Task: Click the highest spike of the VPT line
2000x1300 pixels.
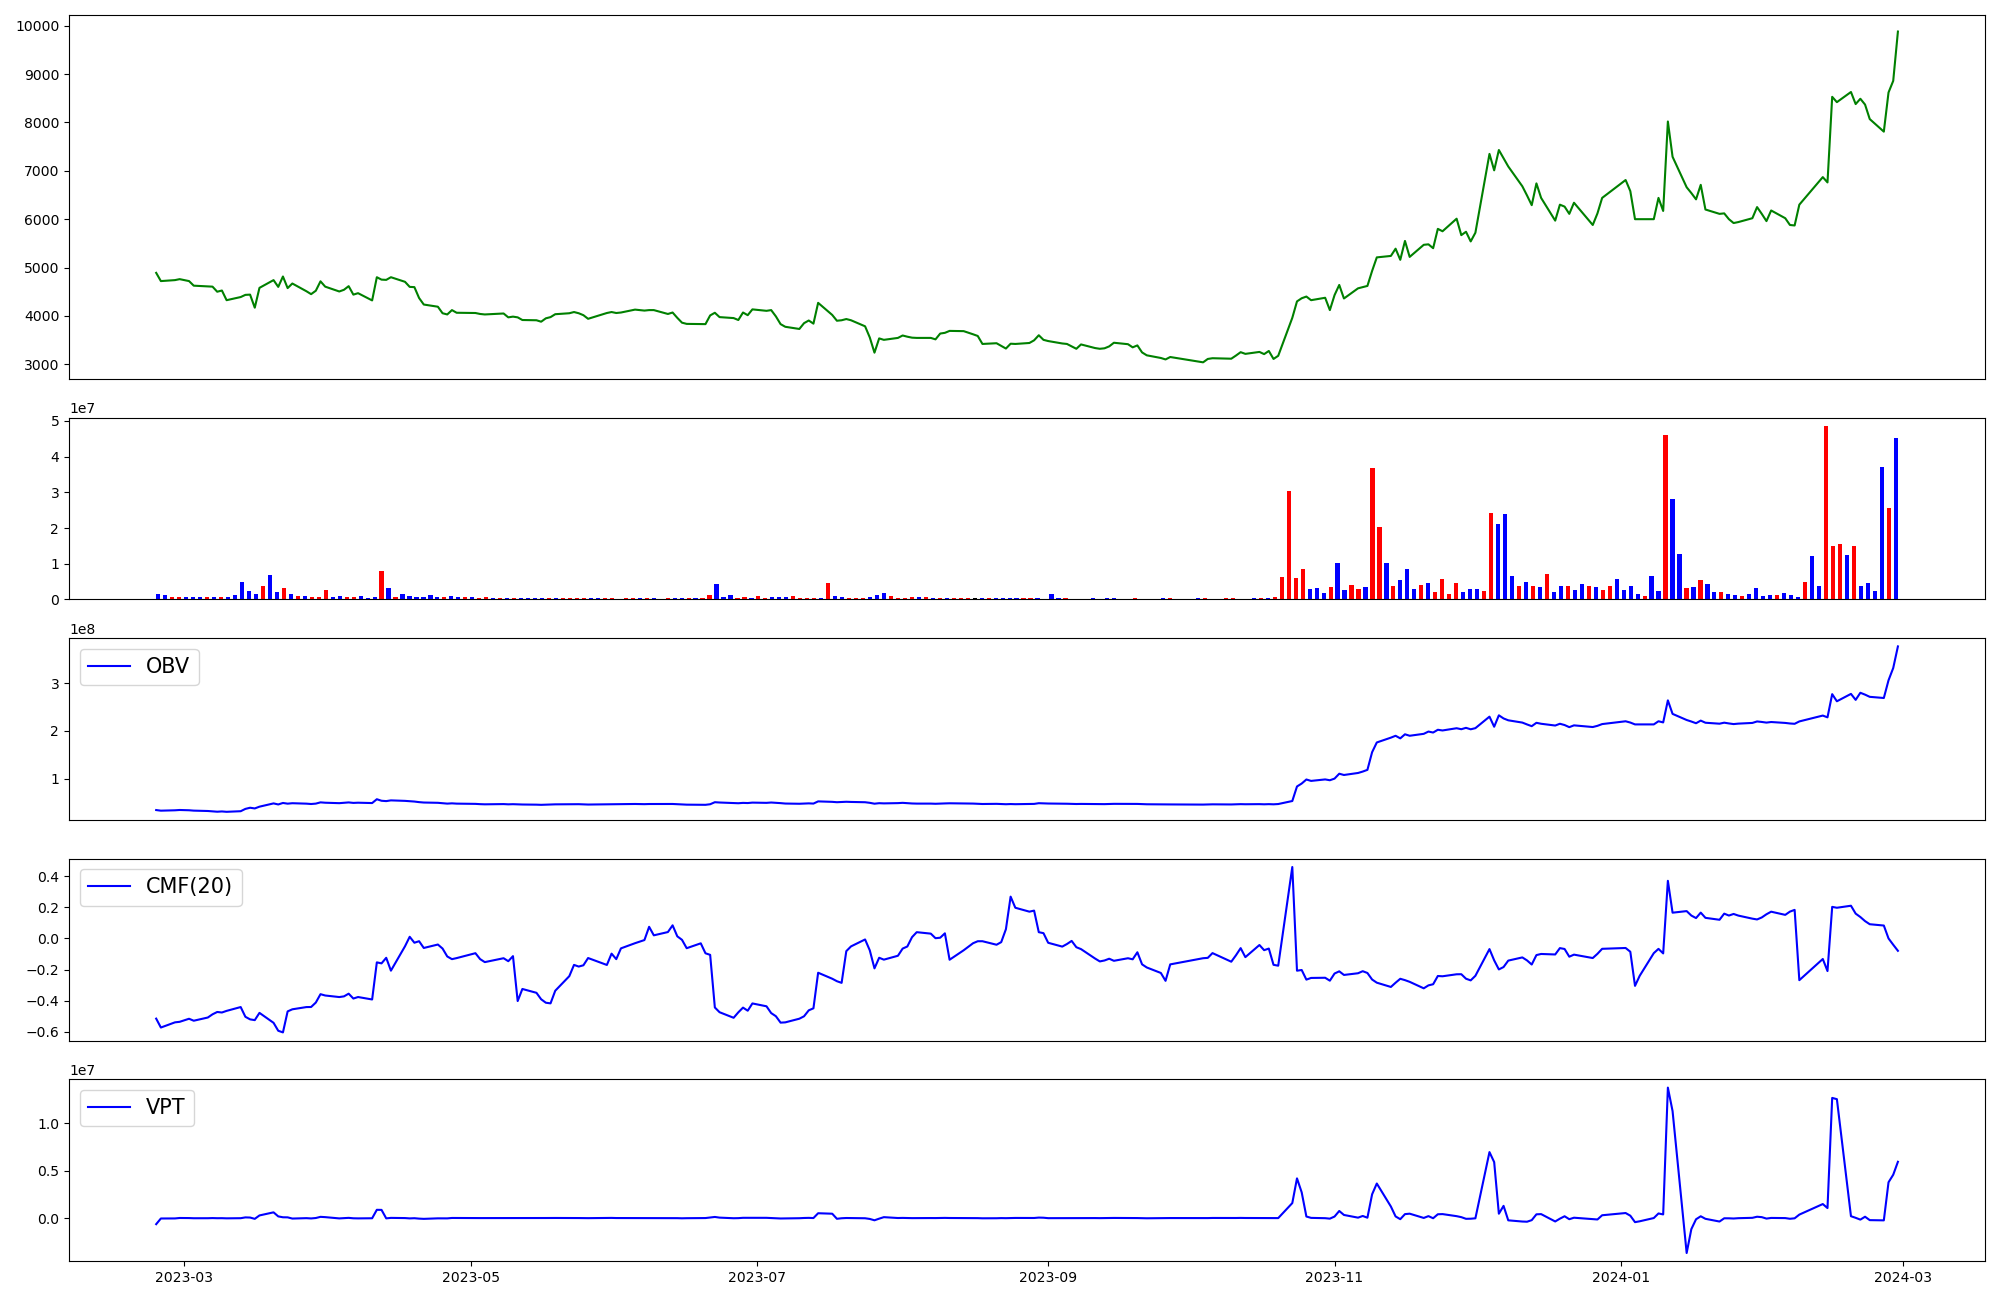Action: 1667,1089
